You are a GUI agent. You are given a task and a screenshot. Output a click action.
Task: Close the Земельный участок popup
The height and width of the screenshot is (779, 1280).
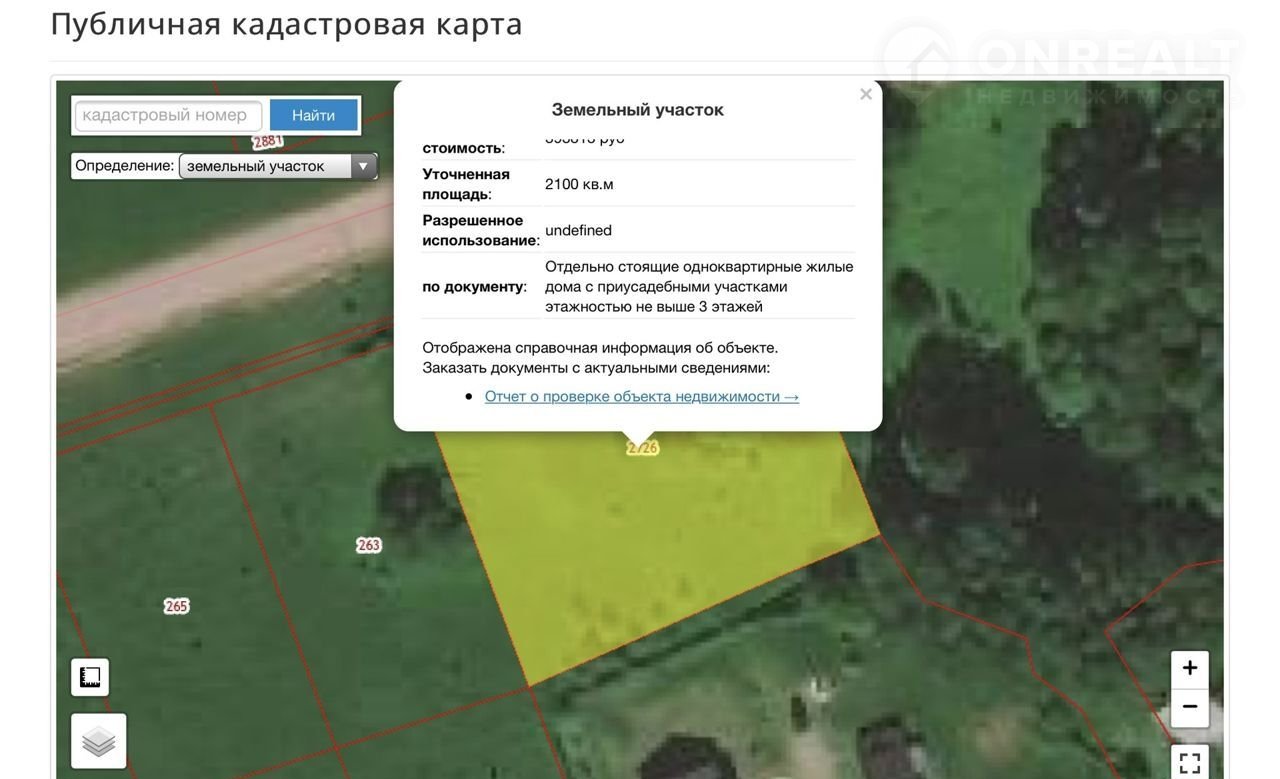tap(866, 95)
